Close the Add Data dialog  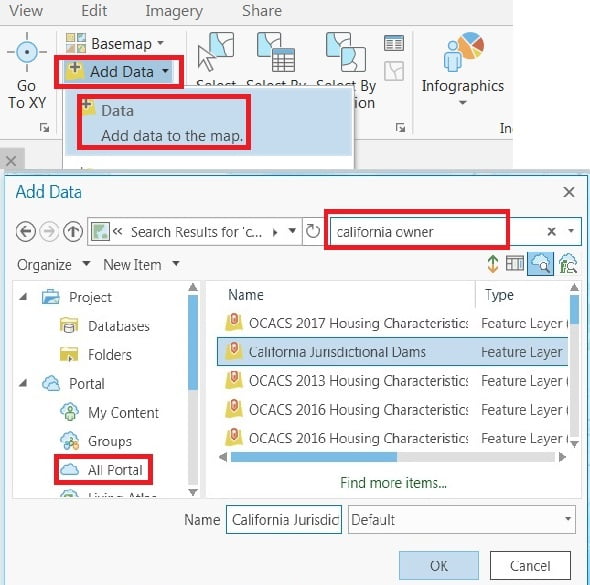pyautogui.click(x=569, y=192)
